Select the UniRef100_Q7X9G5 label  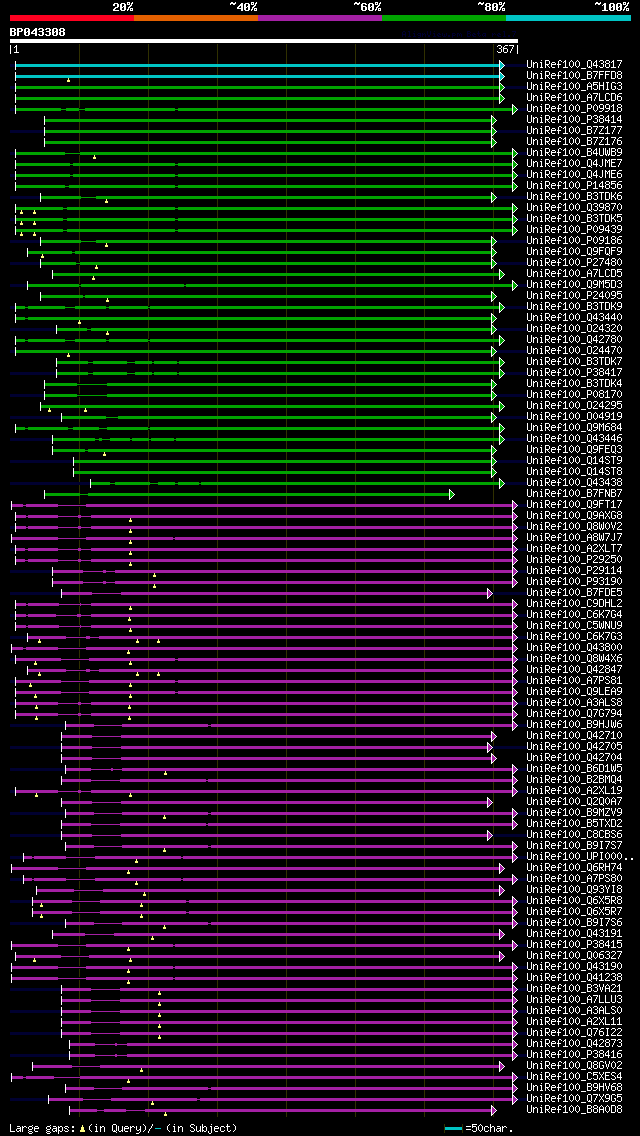[574, 1099]
